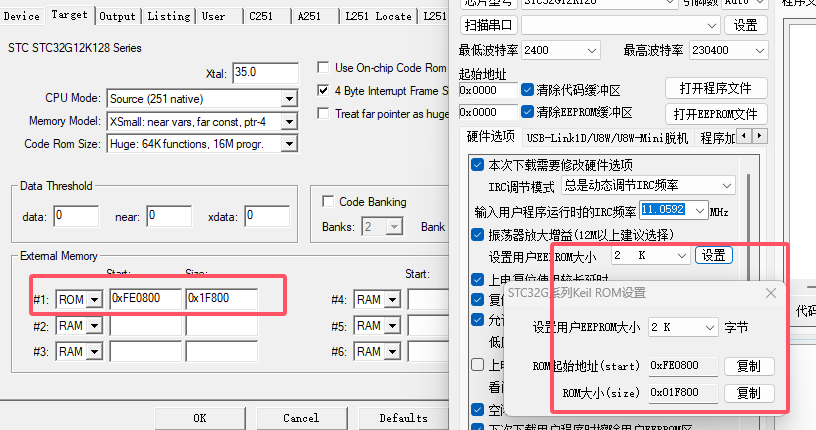Click the ROM起始地址 0xFE0800 field
816x430 pixels.
click(x=683, y=365)
